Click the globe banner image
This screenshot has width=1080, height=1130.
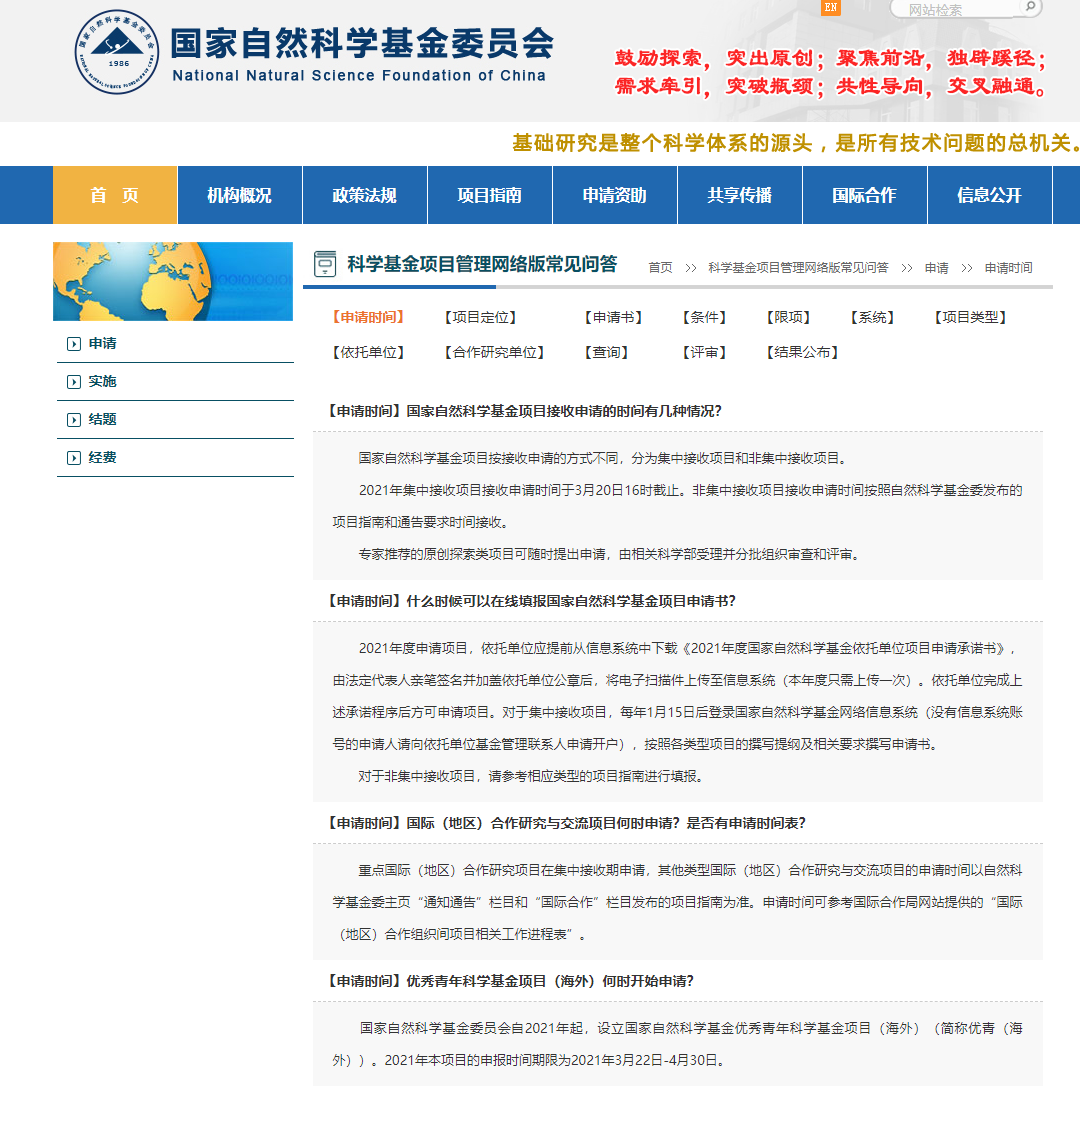tap(173, 281)
